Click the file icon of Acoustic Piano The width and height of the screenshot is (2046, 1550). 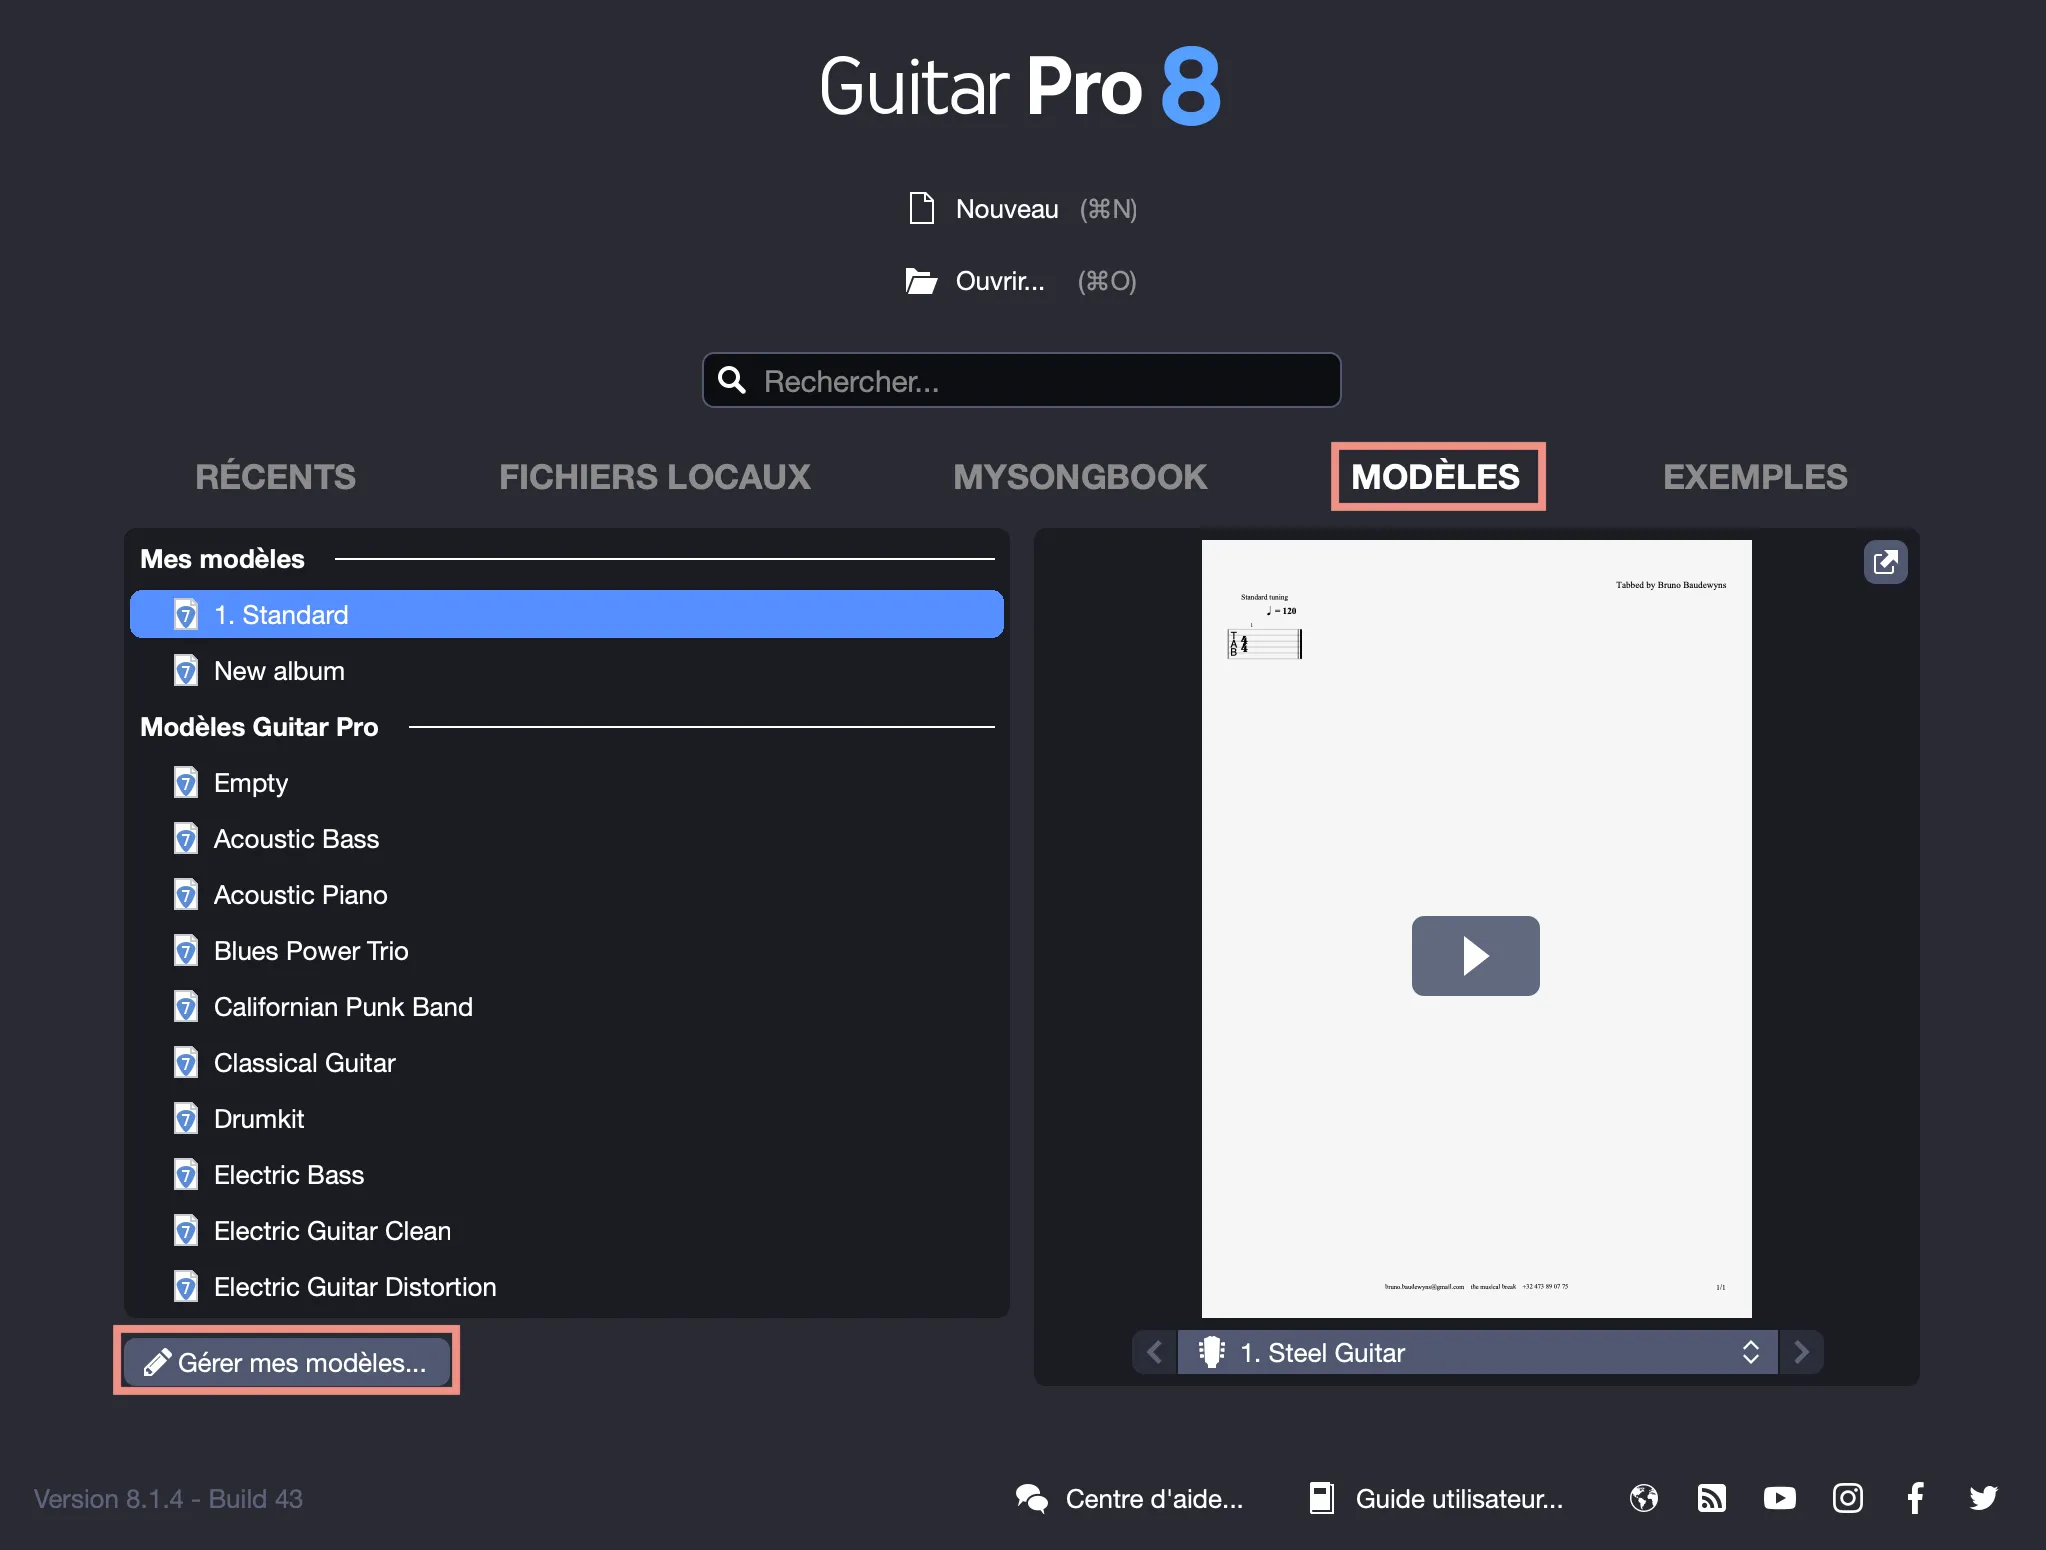point(186,894)
